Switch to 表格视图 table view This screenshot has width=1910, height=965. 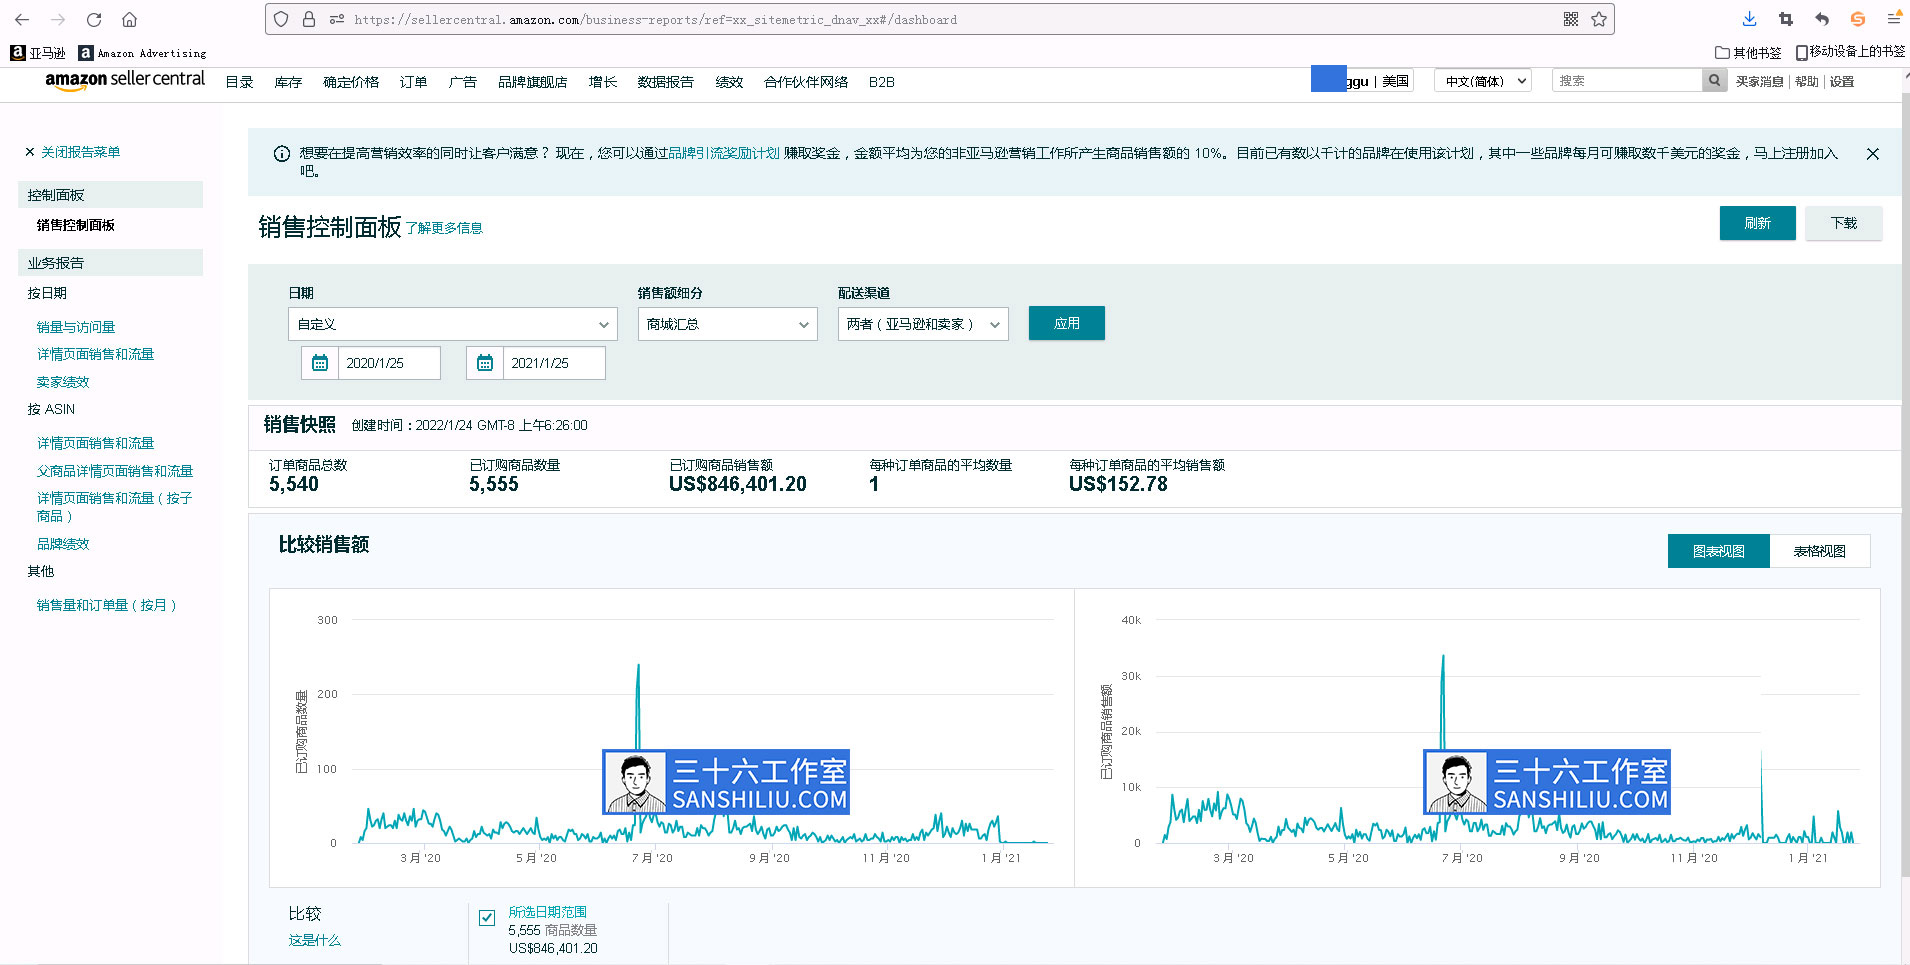pos(1820,551)
